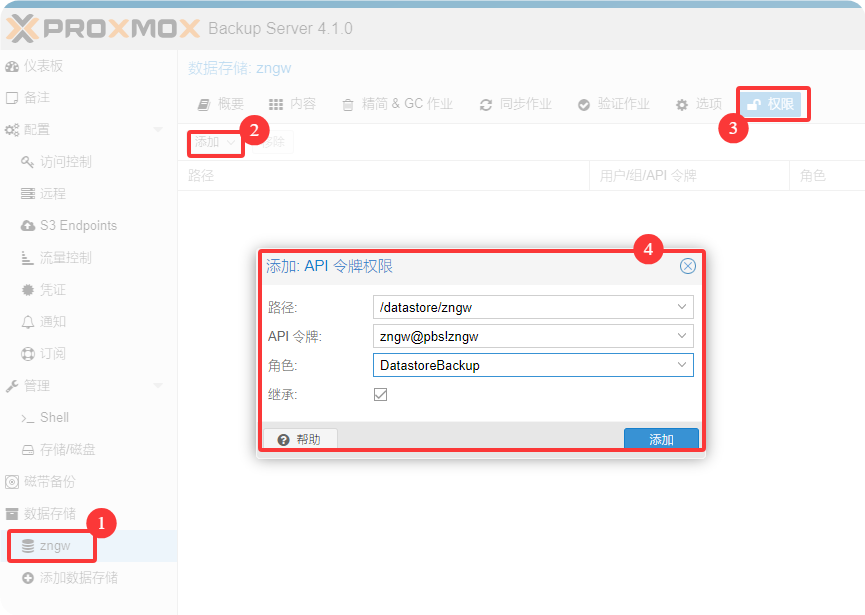865x615 pixels.
Task: Select the zngw datastore in sidebar
Action: coord(54,546)
